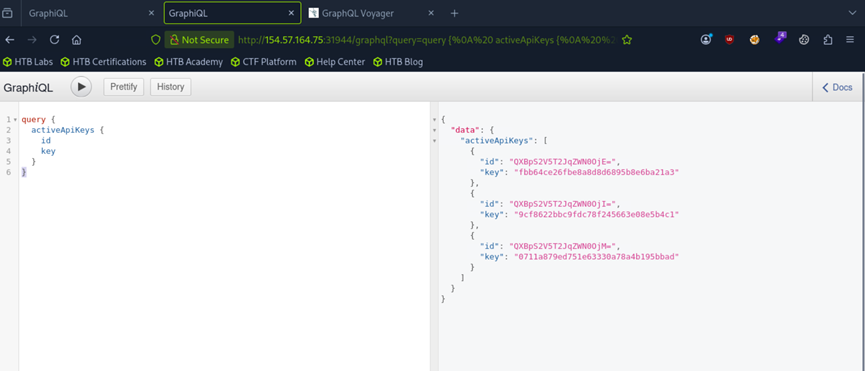This screenshot has width=865, height=371.
Task: Click the Prettify button
Action: pos(124,87)
